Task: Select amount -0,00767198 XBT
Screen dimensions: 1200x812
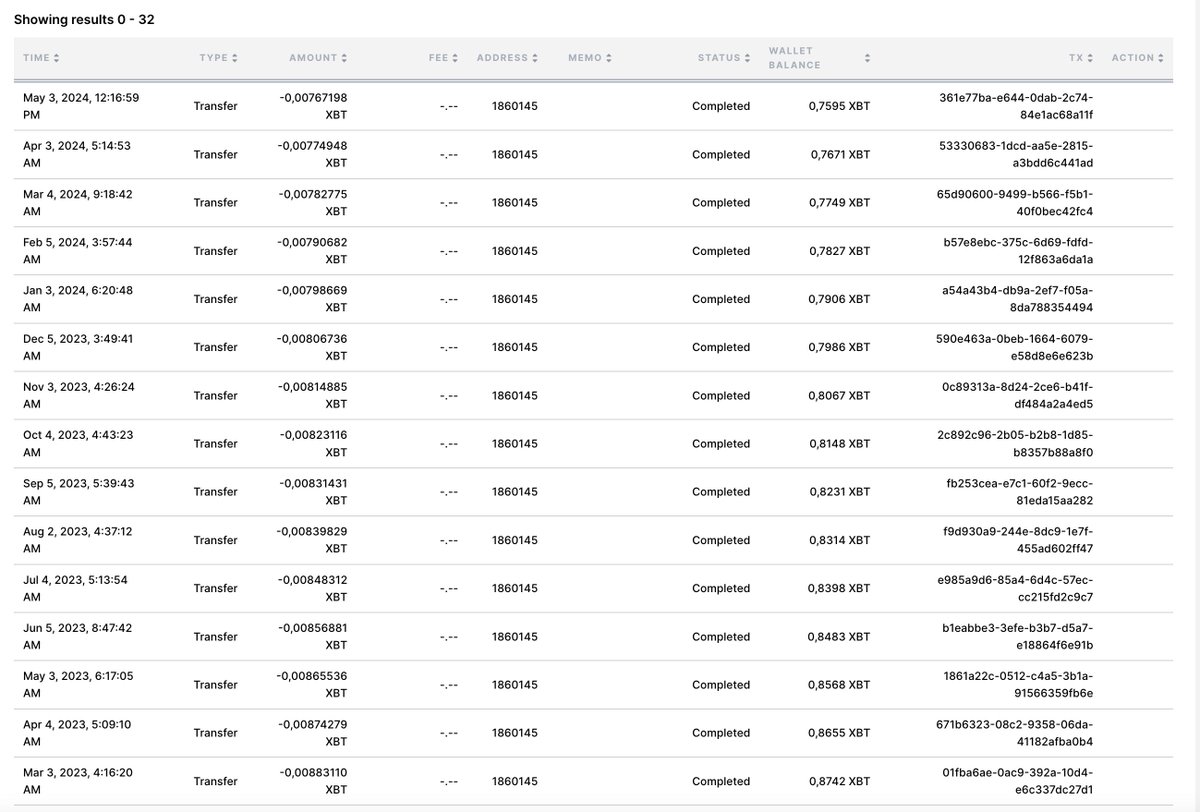Action: 313,106
